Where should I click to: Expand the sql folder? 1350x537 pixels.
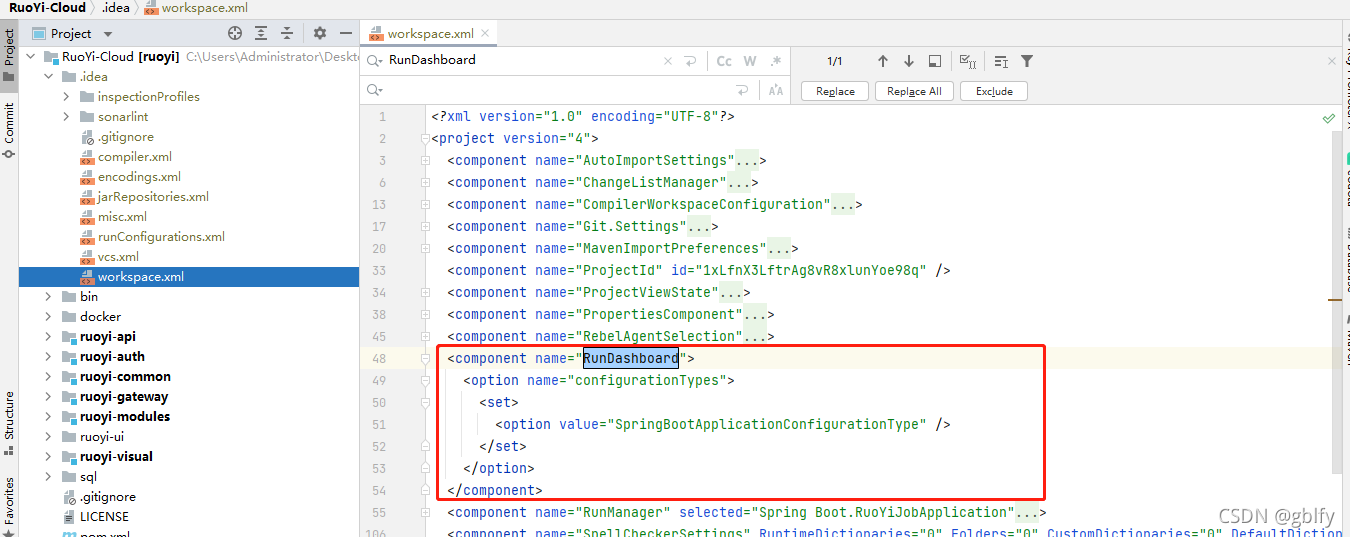(x=48, y=477)
